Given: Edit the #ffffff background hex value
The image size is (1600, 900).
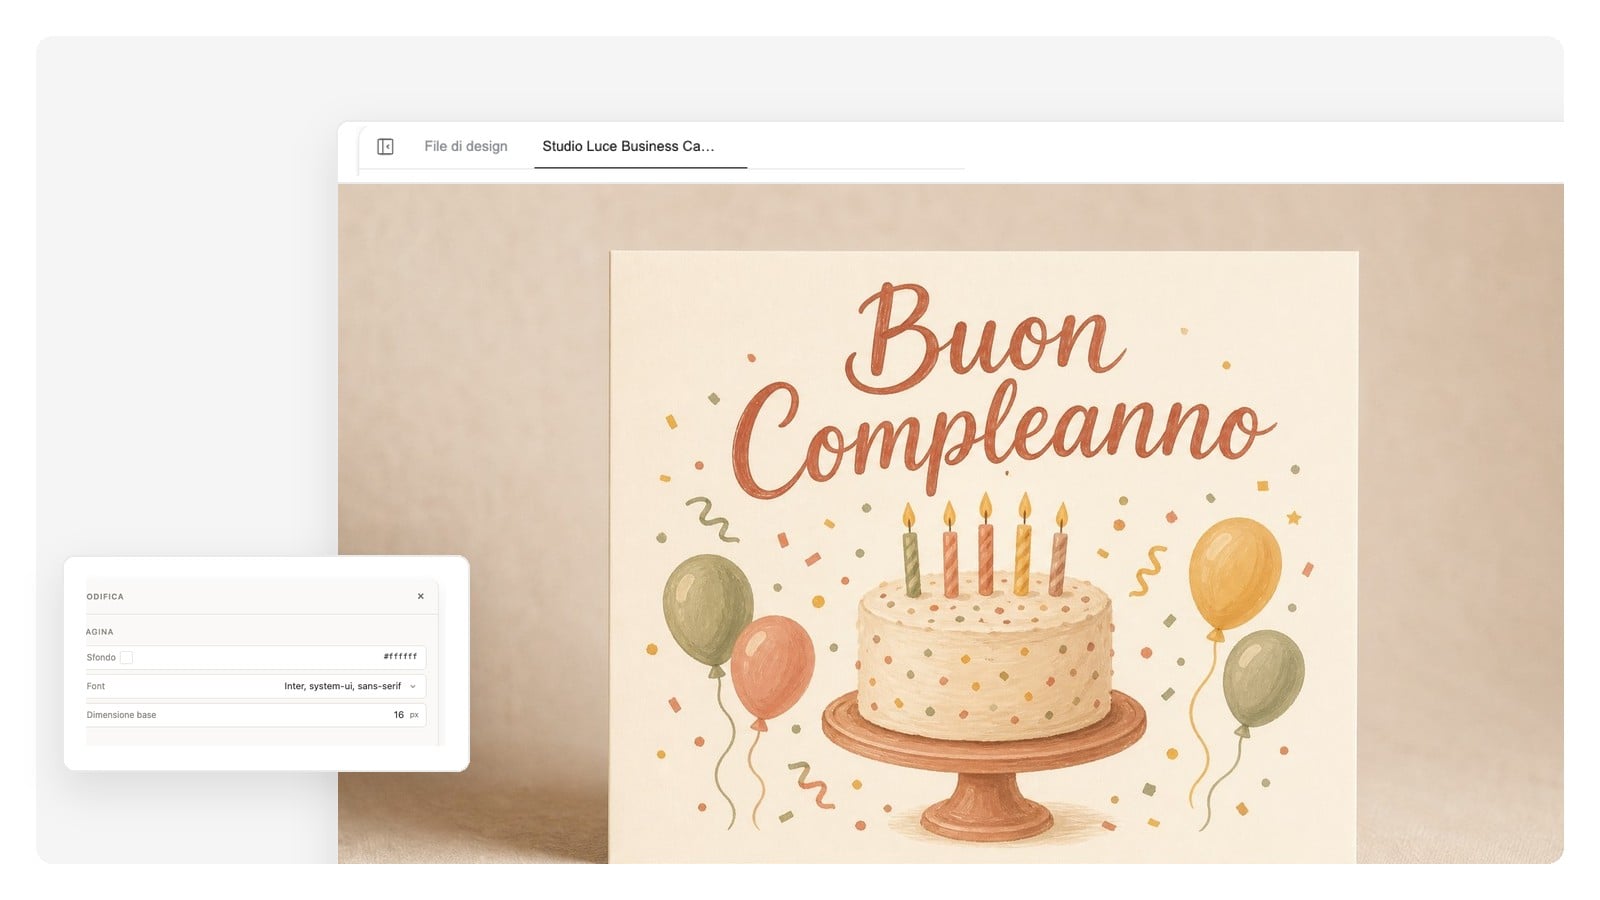Looking at the screenshot, I should click(x=400, y=657).
